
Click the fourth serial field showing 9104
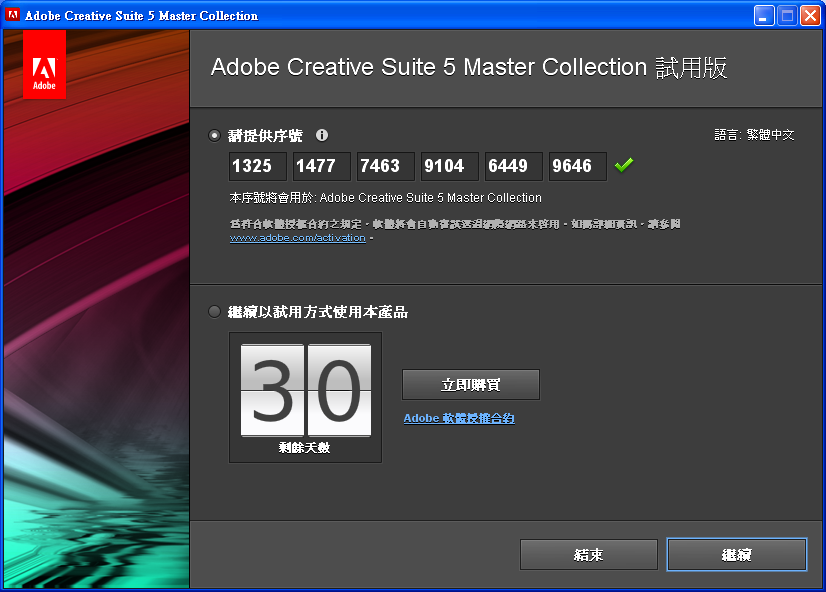tap(449, 166)
